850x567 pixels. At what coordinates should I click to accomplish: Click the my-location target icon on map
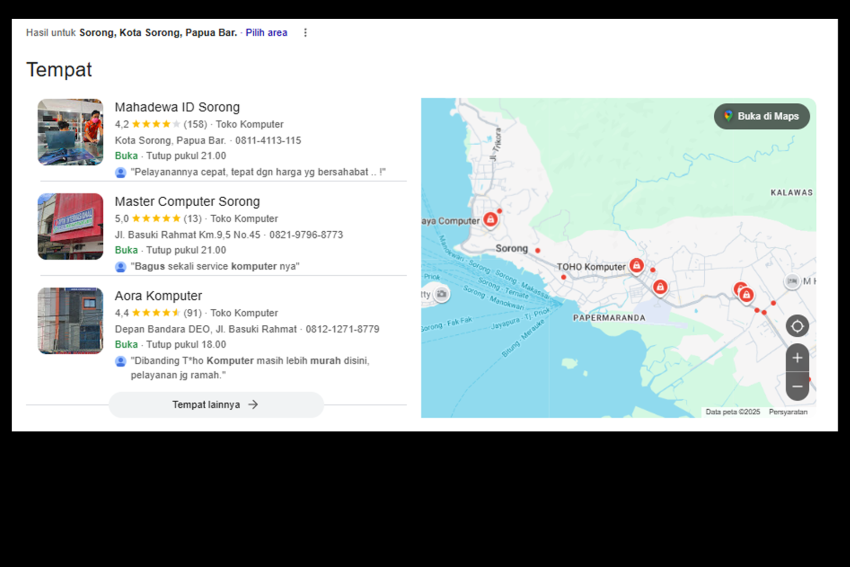[797, 326]
